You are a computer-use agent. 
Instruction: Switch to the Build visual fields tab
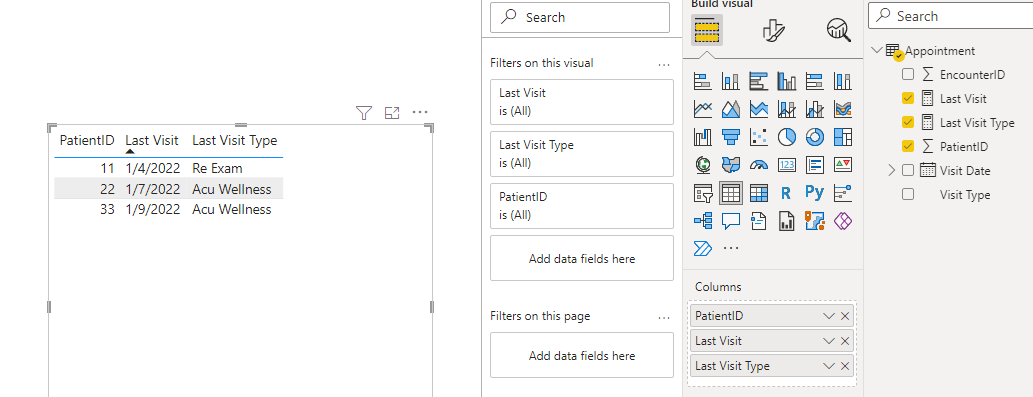(x=706, y=30)
